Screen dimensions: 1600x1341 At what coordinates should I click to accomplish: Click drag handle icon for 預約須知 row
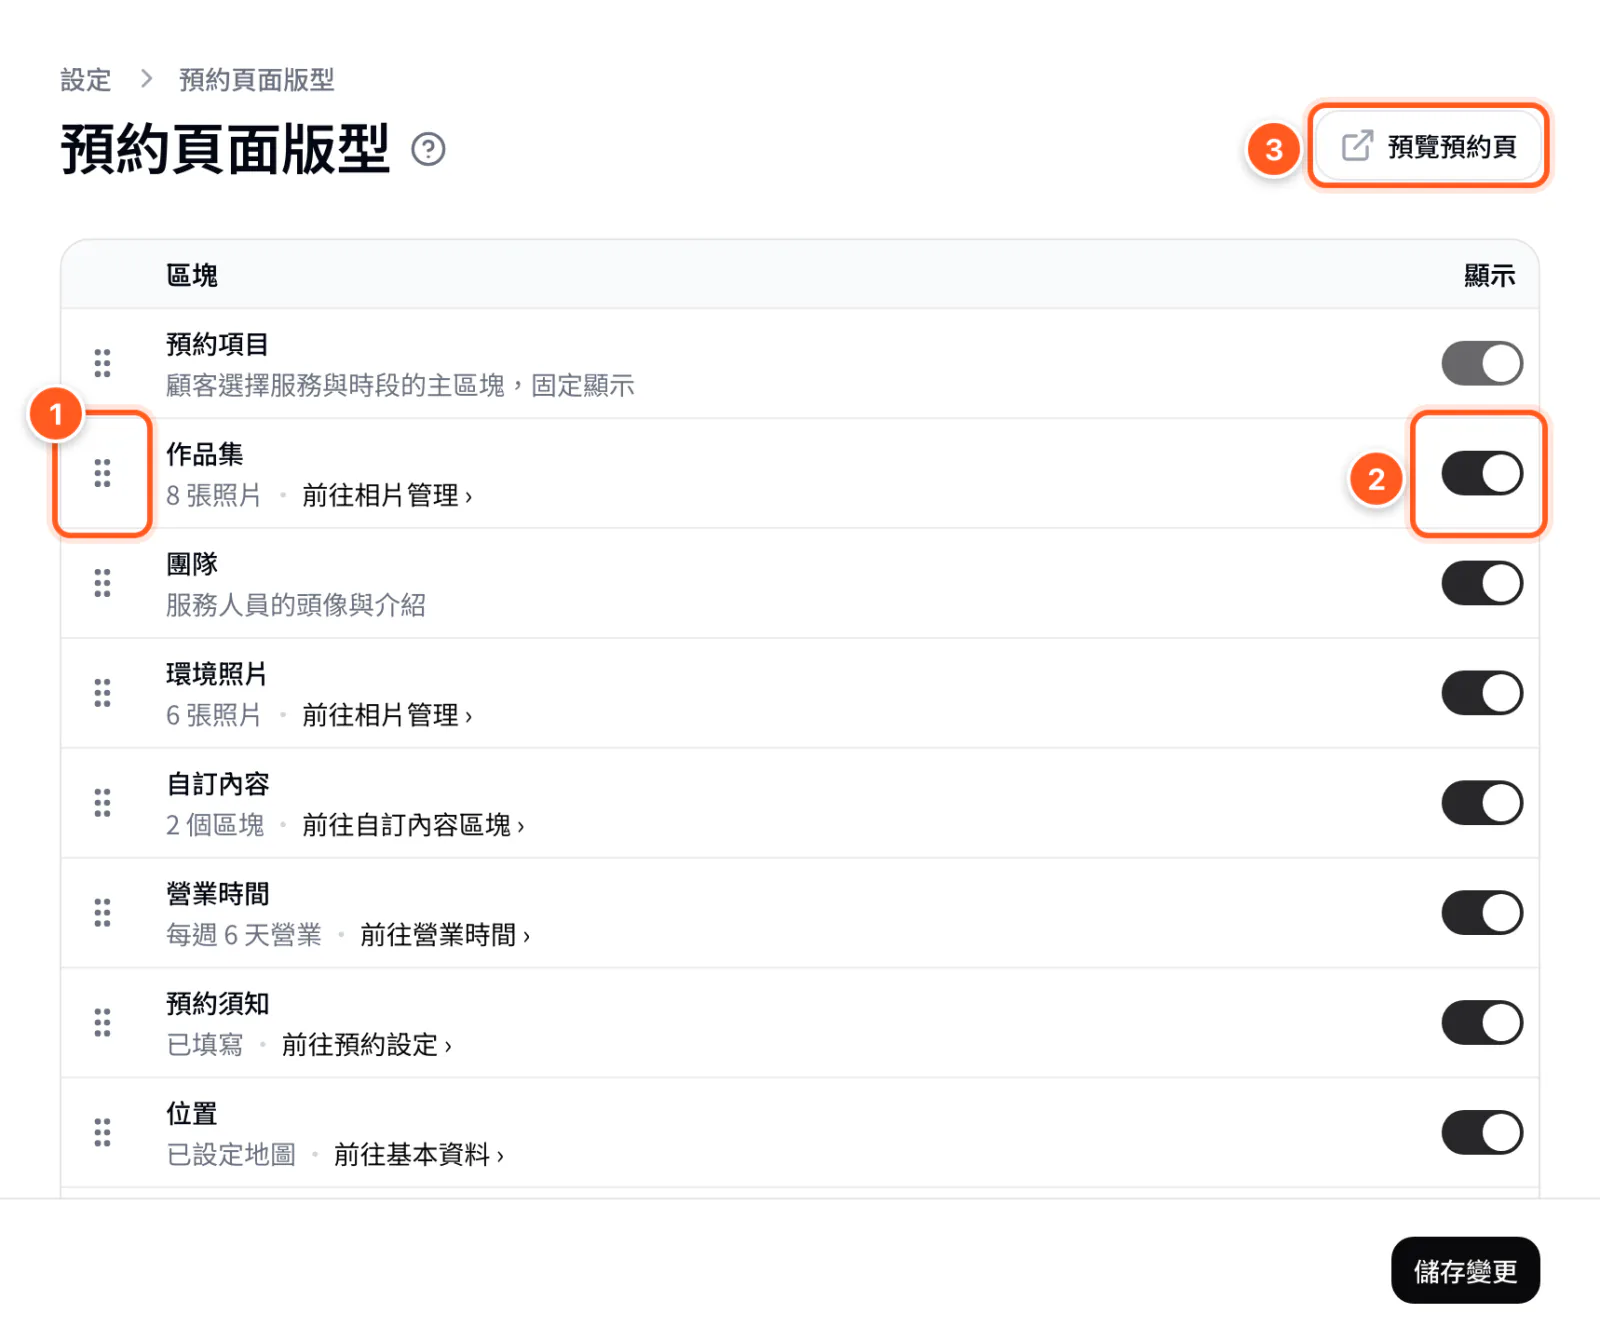tap(102, 1023)
